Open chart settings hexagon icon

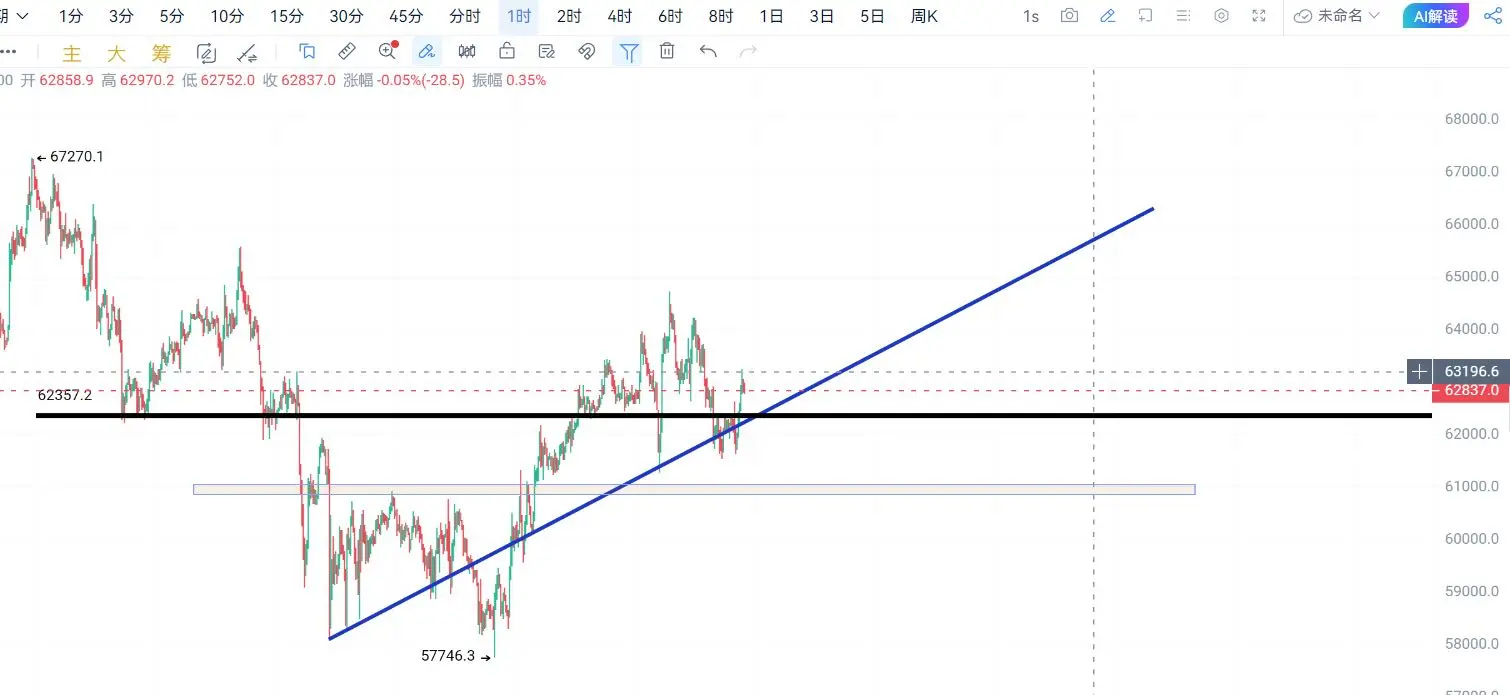click(1221, 16)
